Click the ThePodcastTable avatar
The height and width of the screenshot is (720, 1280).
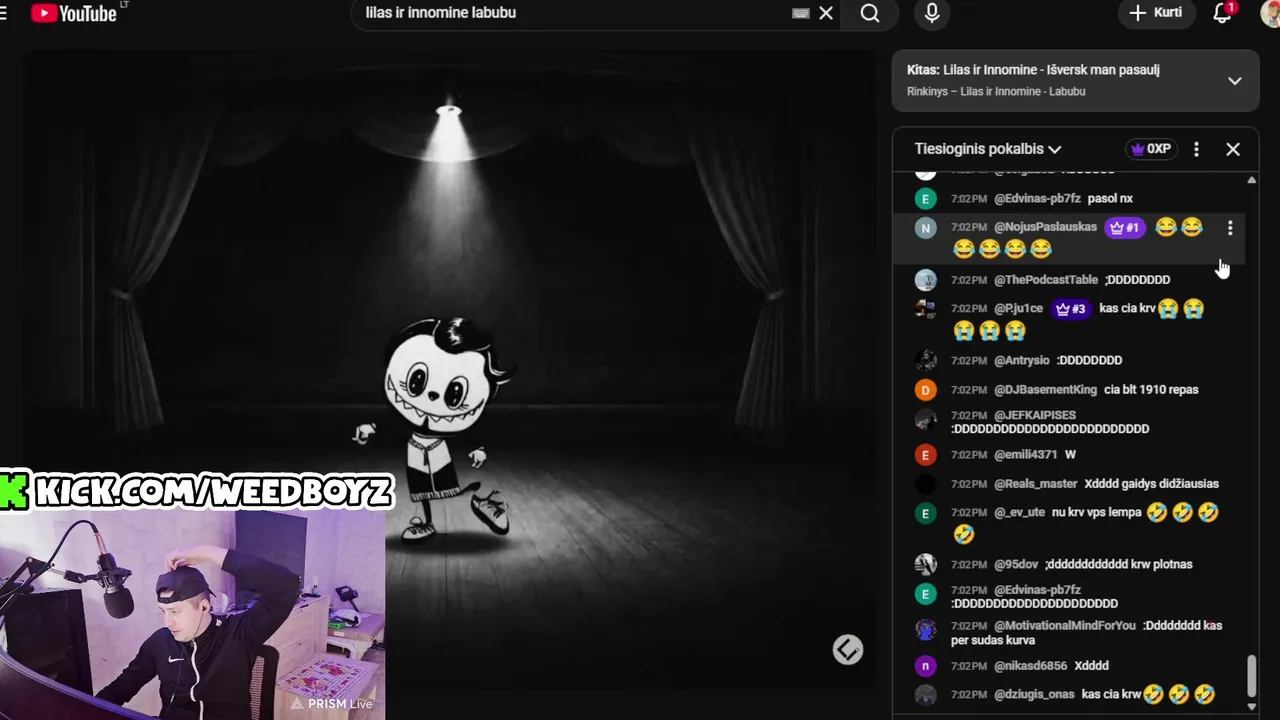click(x=925, y=280)
